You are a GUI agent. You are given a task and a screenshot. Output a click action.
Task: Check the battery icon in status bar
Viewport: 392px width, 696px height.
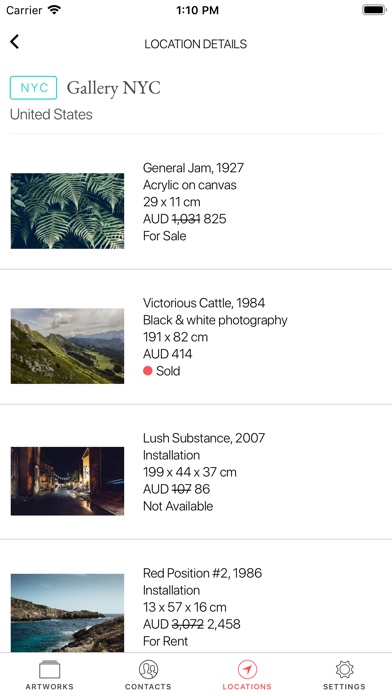click(374, 10)
